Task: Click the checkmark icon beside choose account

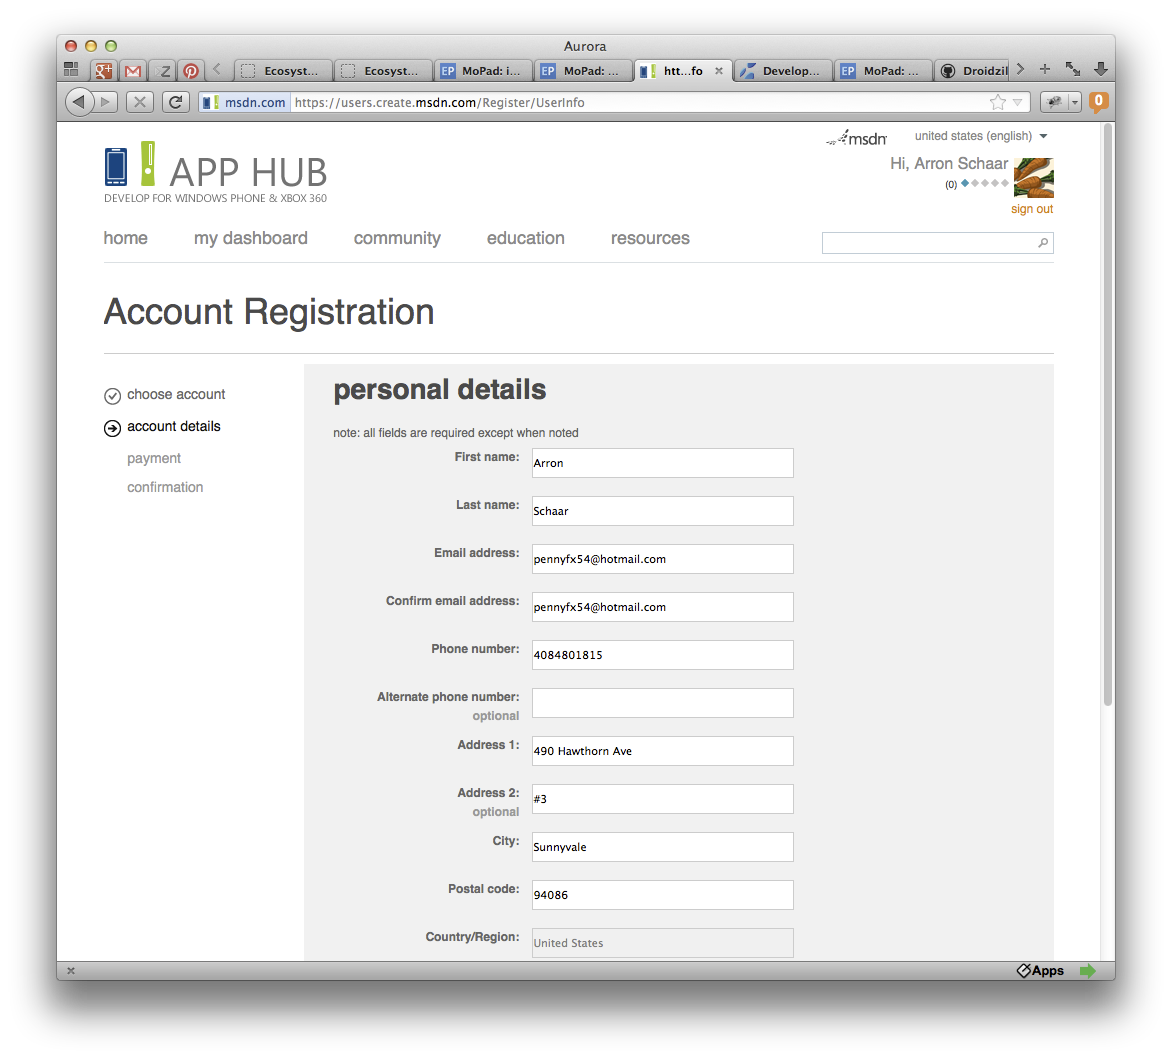Action: [112, 395]
